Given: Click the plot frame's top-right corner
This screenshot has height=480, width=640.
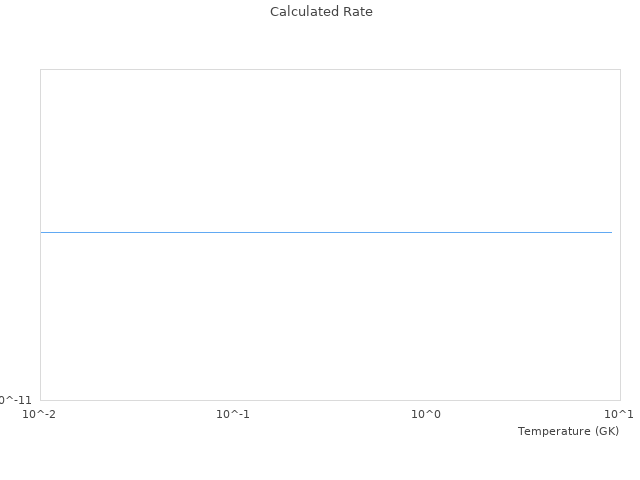Looking at the screenshot, I should (x=620, y=69).
